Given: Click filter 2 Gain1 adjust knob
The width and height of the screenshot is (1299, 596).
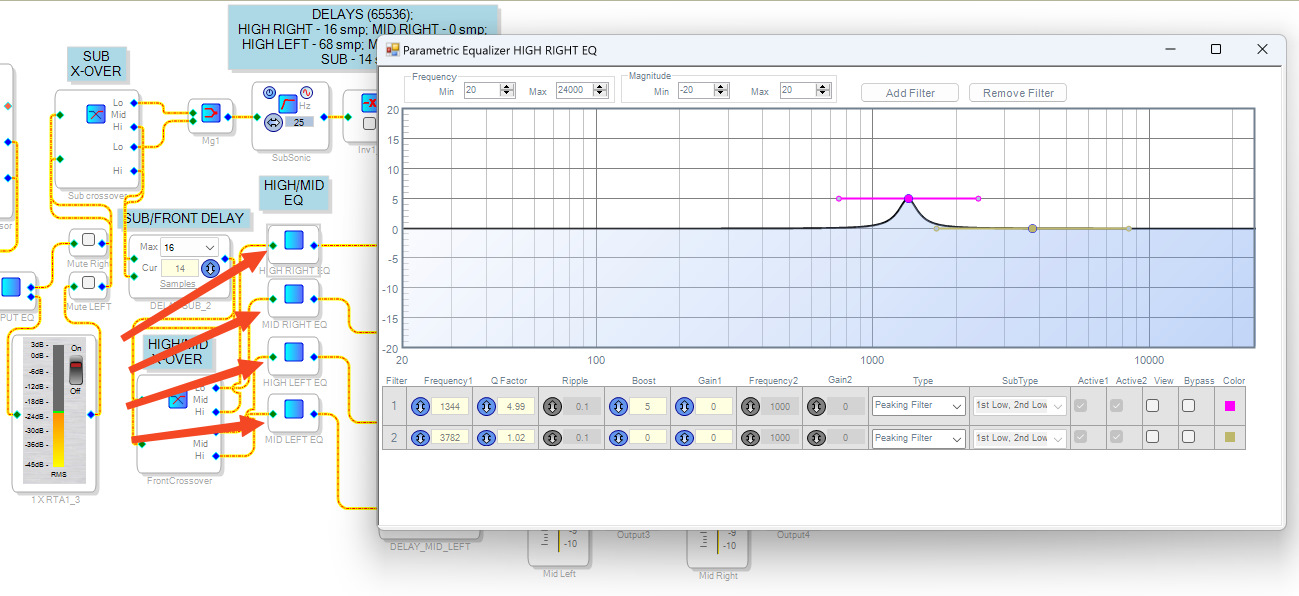Looking at the screenshot, I should point(684,438).
